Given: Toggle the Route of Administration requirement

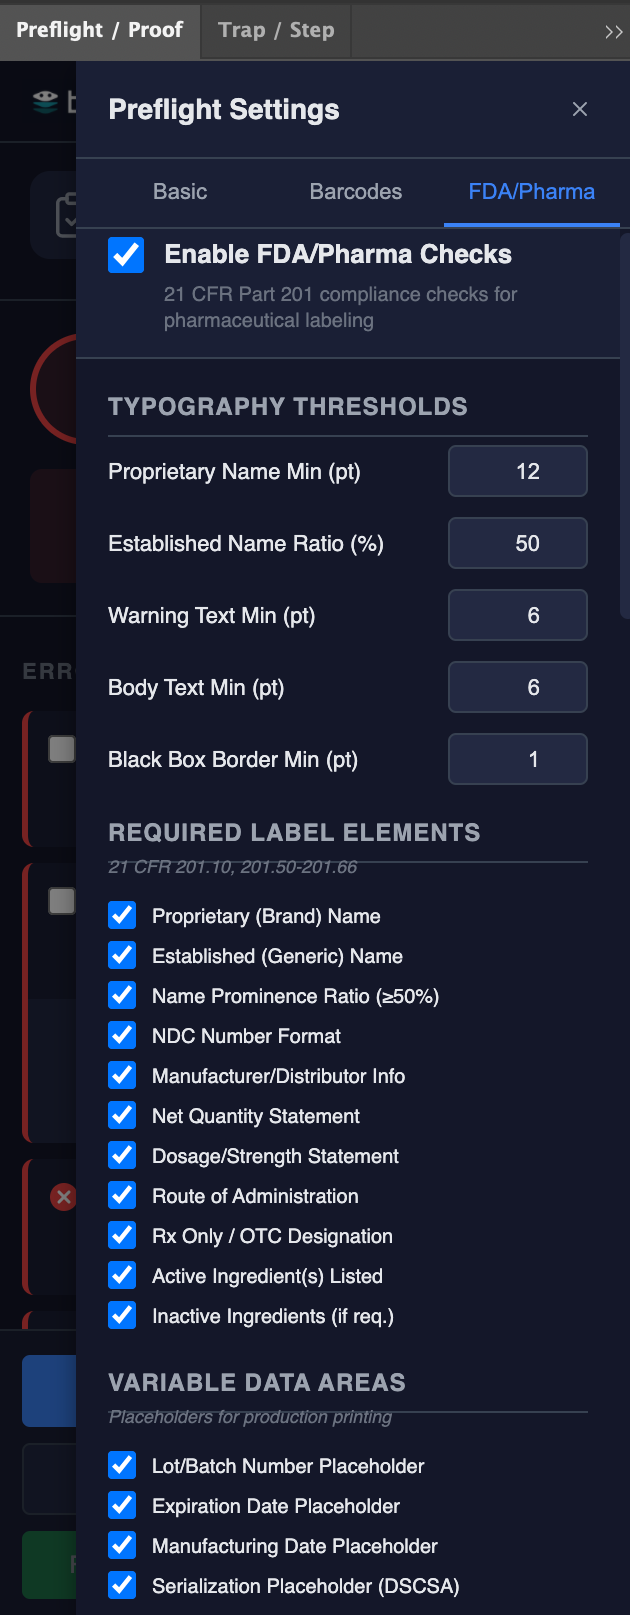Looking at the screenshot, I should coord(121,1195).
